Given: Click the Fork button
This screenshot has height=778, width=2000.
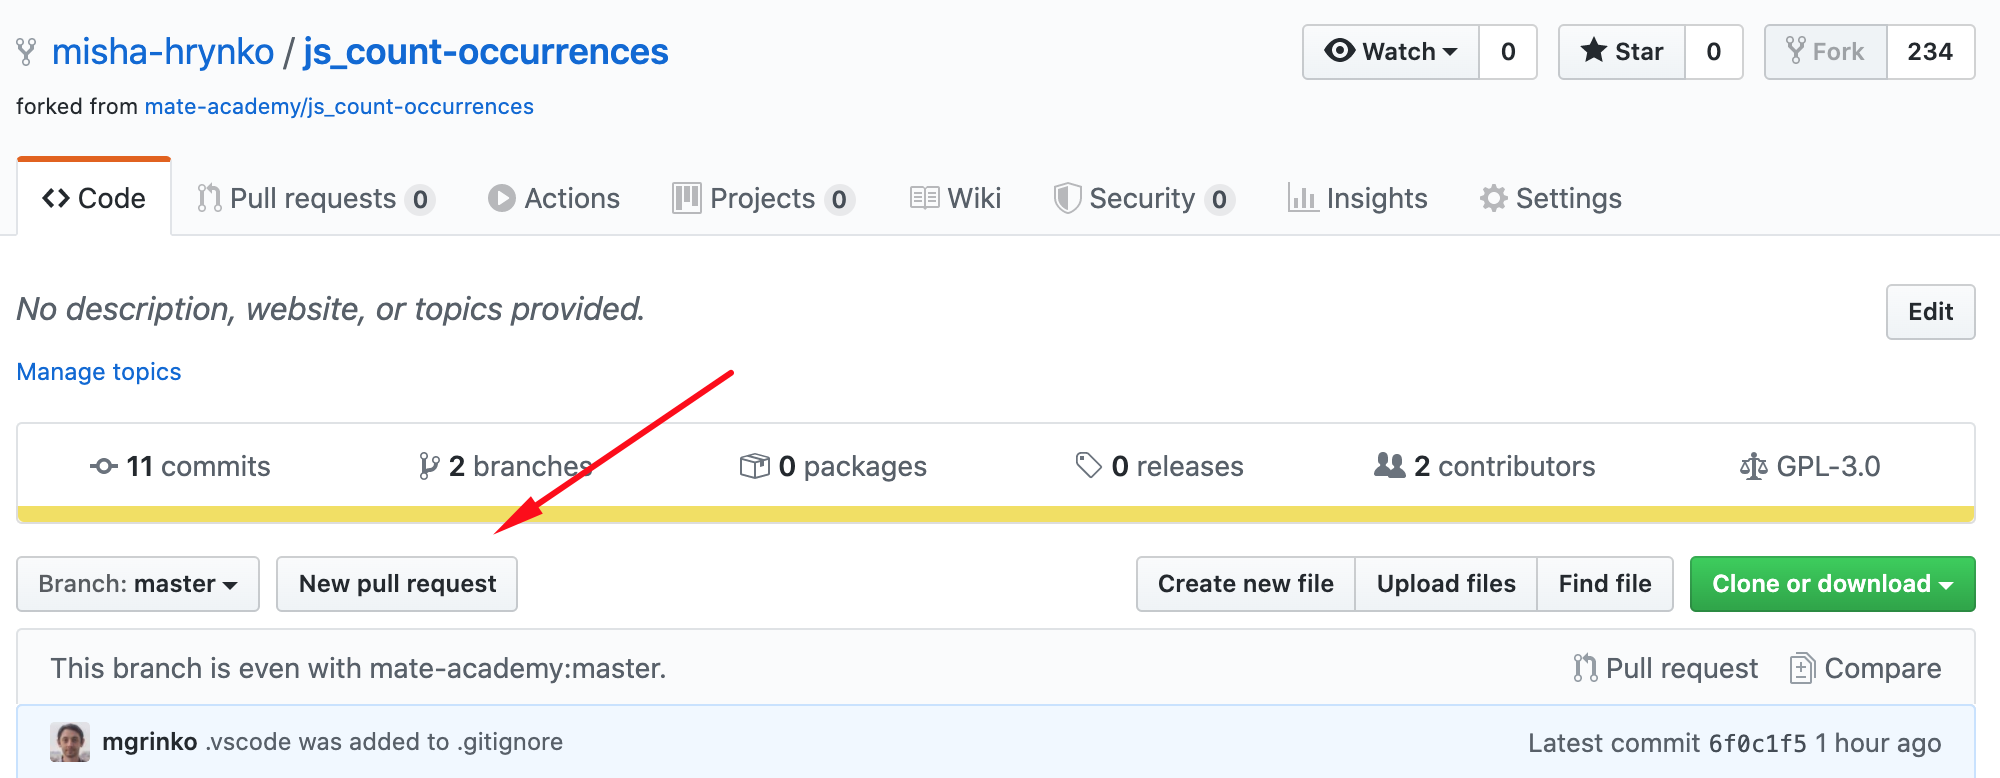Looking at the screenshot, I should 1826,52.
